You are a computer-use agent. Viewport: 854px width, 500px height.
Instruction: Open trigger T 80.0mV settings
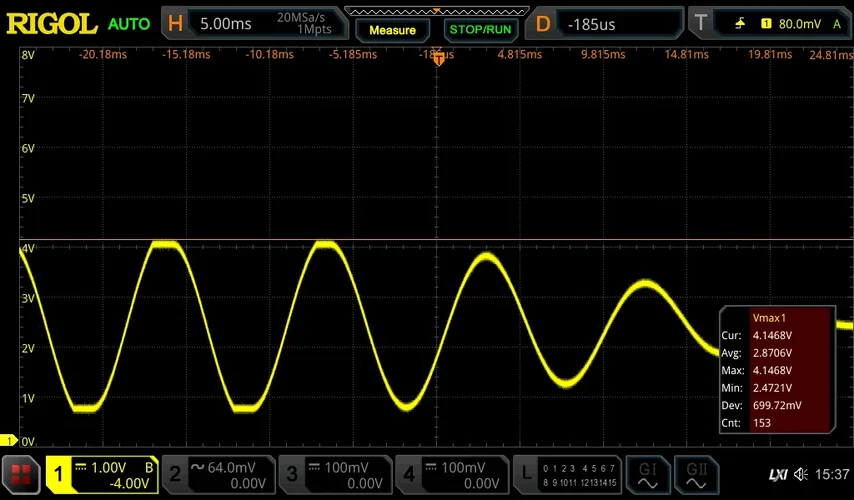(770, 24)
